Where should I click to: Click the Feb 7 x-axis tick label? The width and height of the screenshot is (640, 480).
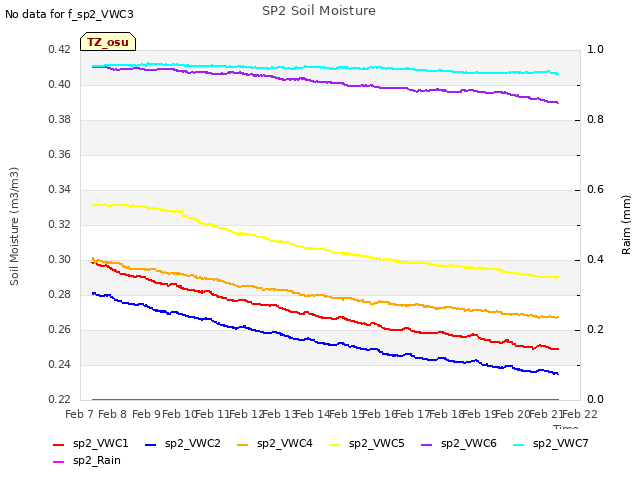[x=80, y=414]
